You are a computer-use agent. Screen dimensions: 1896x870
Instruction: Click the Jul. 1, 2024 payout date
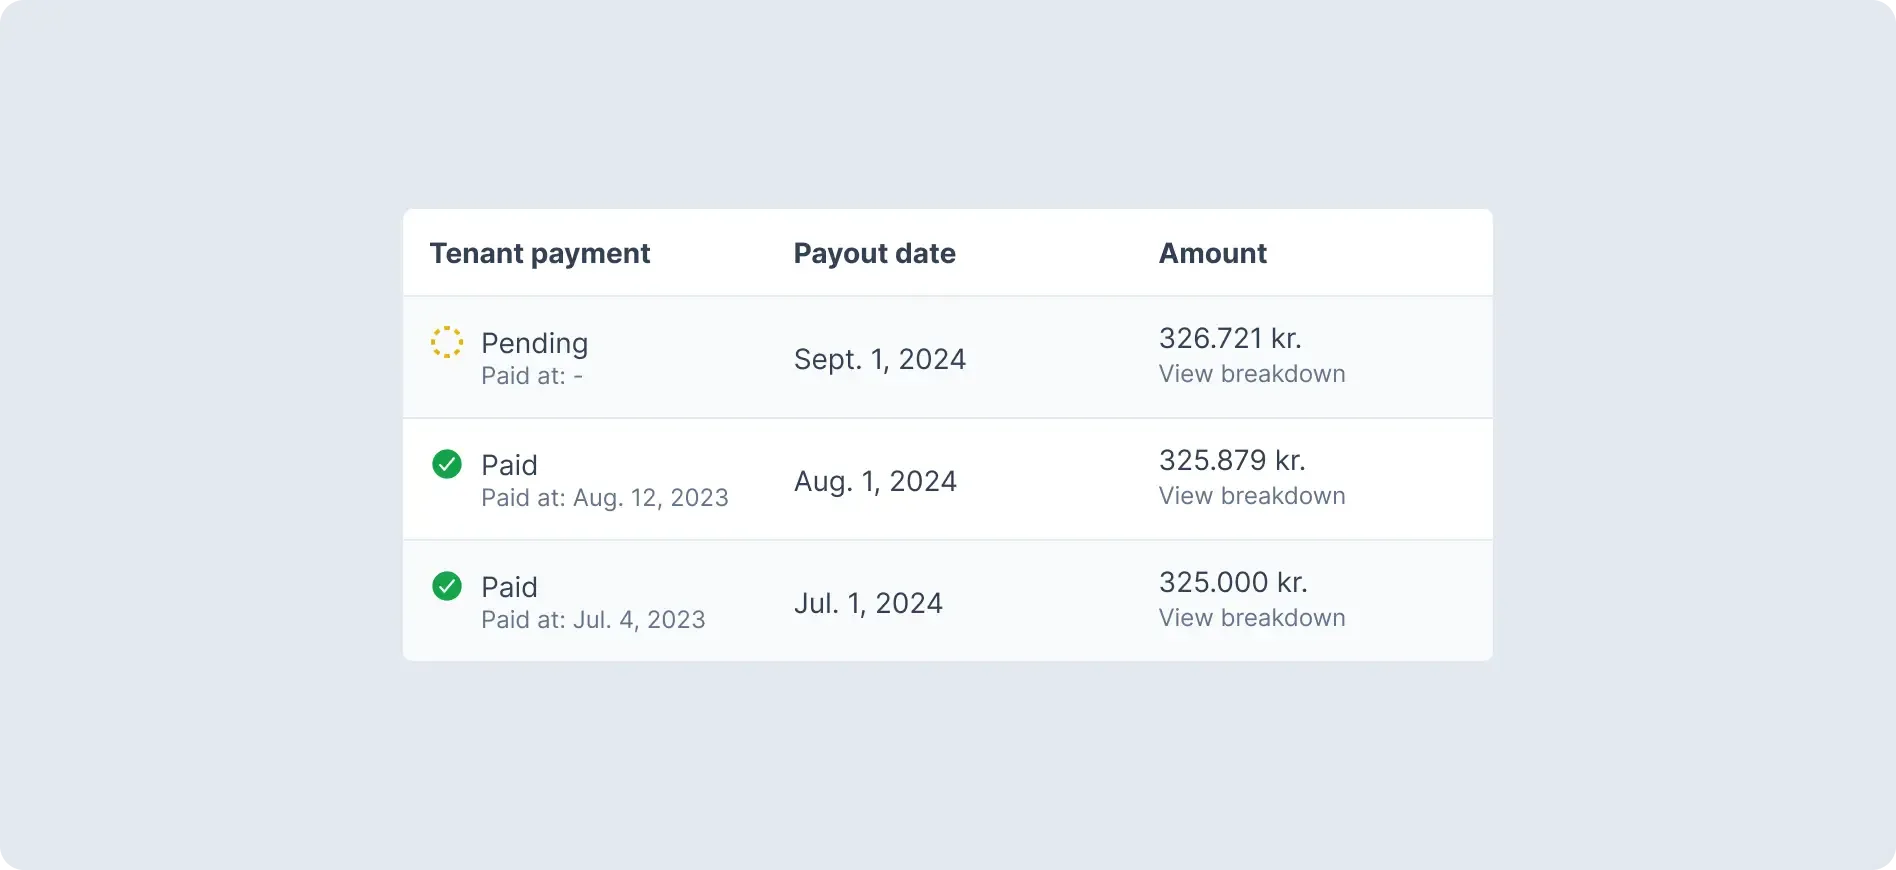(x=868, y=603)
